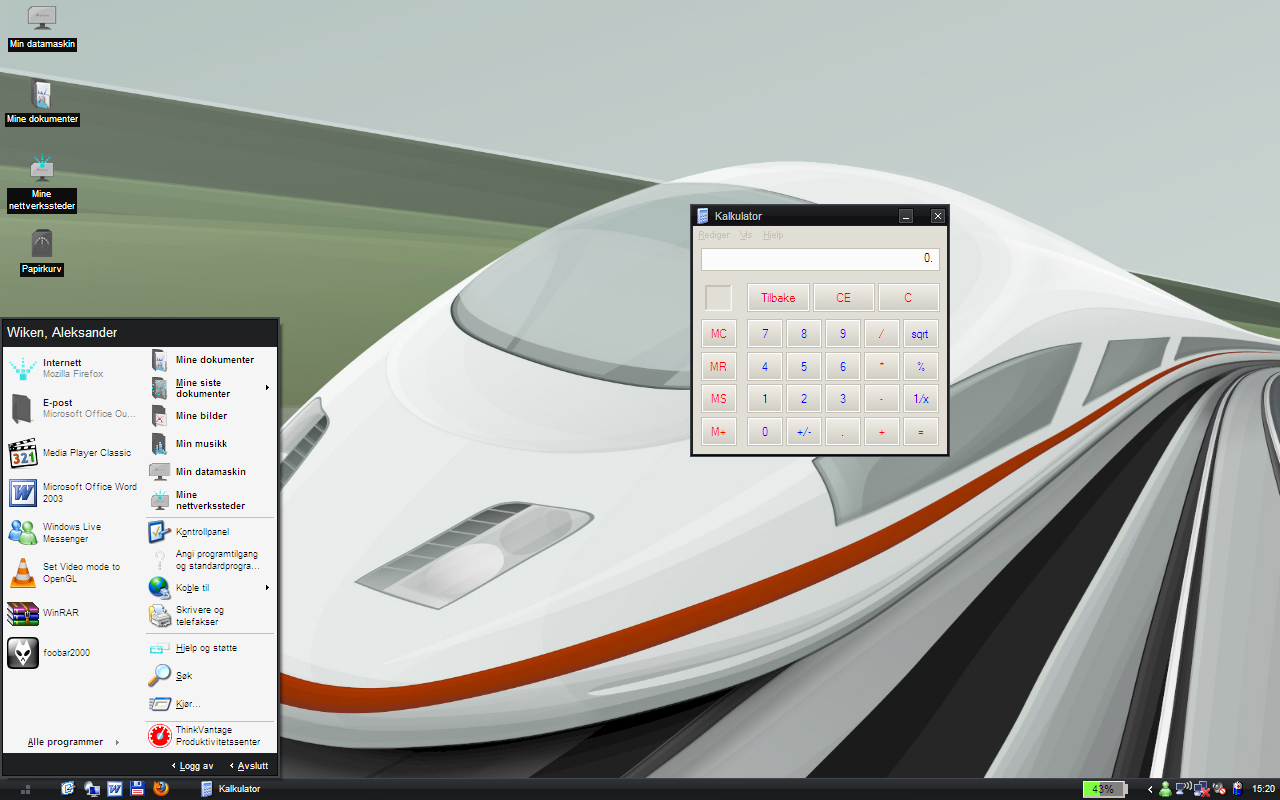
Task: Click digit 7 in Kalkulator
Action: point(765,334)
